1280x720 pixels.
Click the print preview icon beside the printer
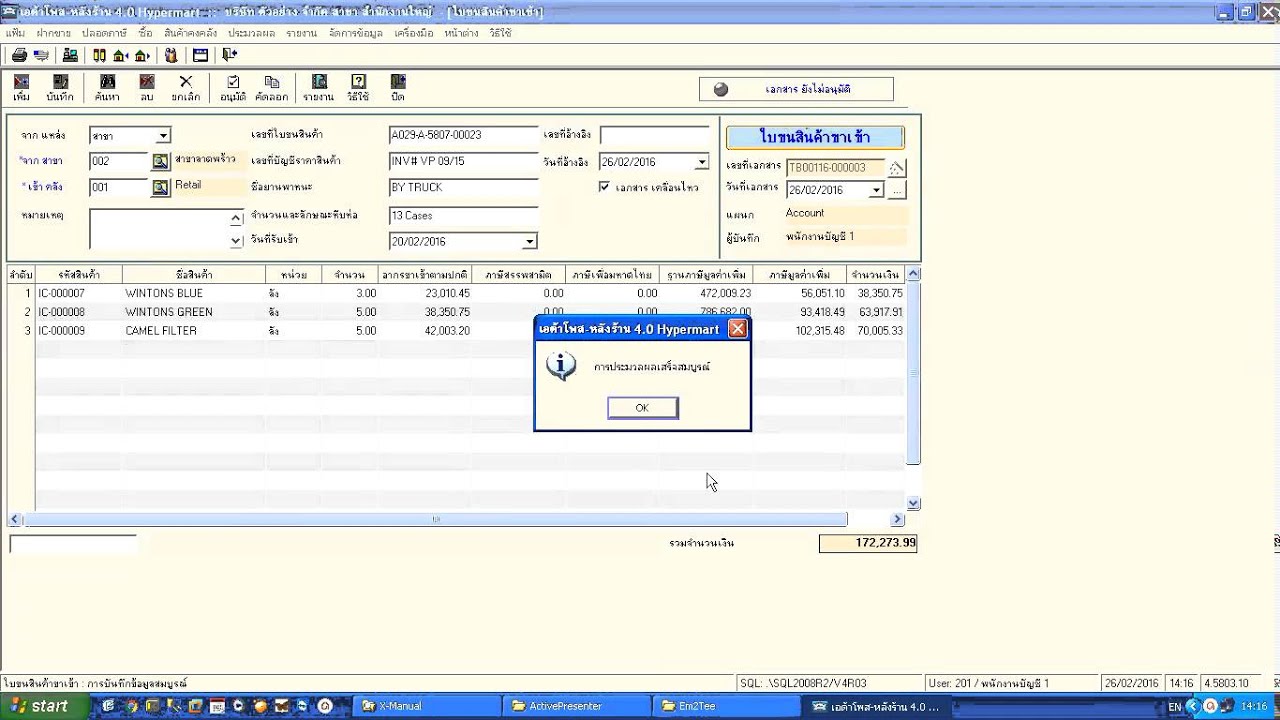click(x=41, y=55)
